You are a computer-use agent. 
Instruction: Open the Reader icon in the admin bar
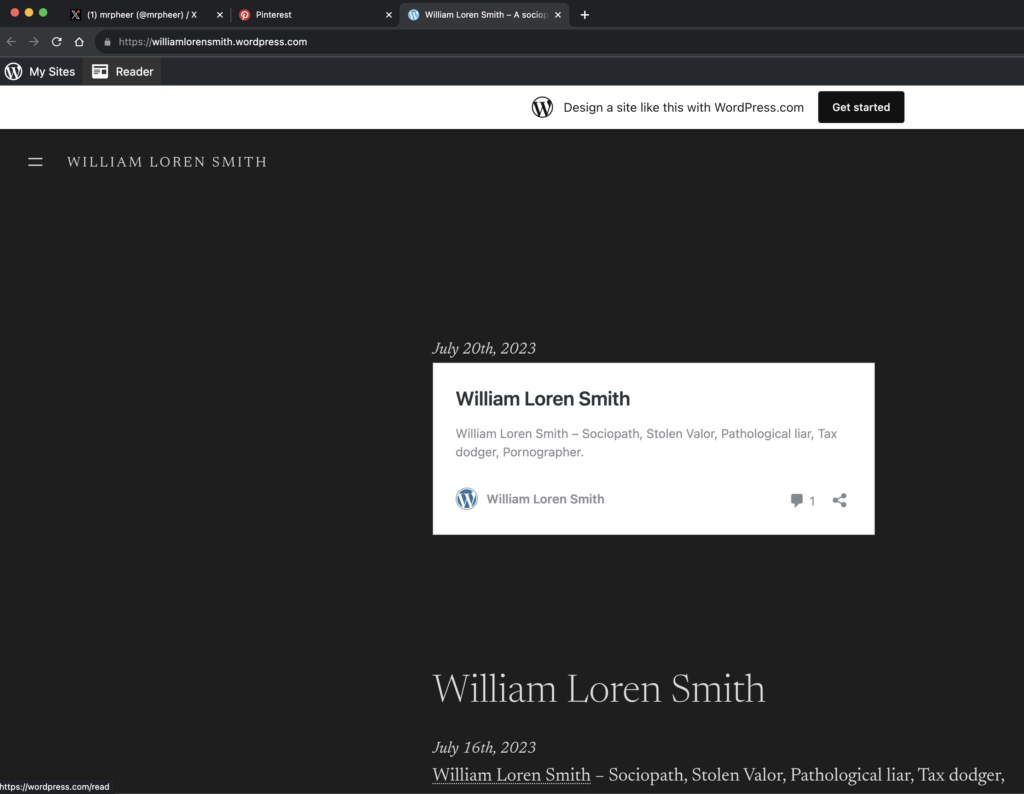pos(100,71)
